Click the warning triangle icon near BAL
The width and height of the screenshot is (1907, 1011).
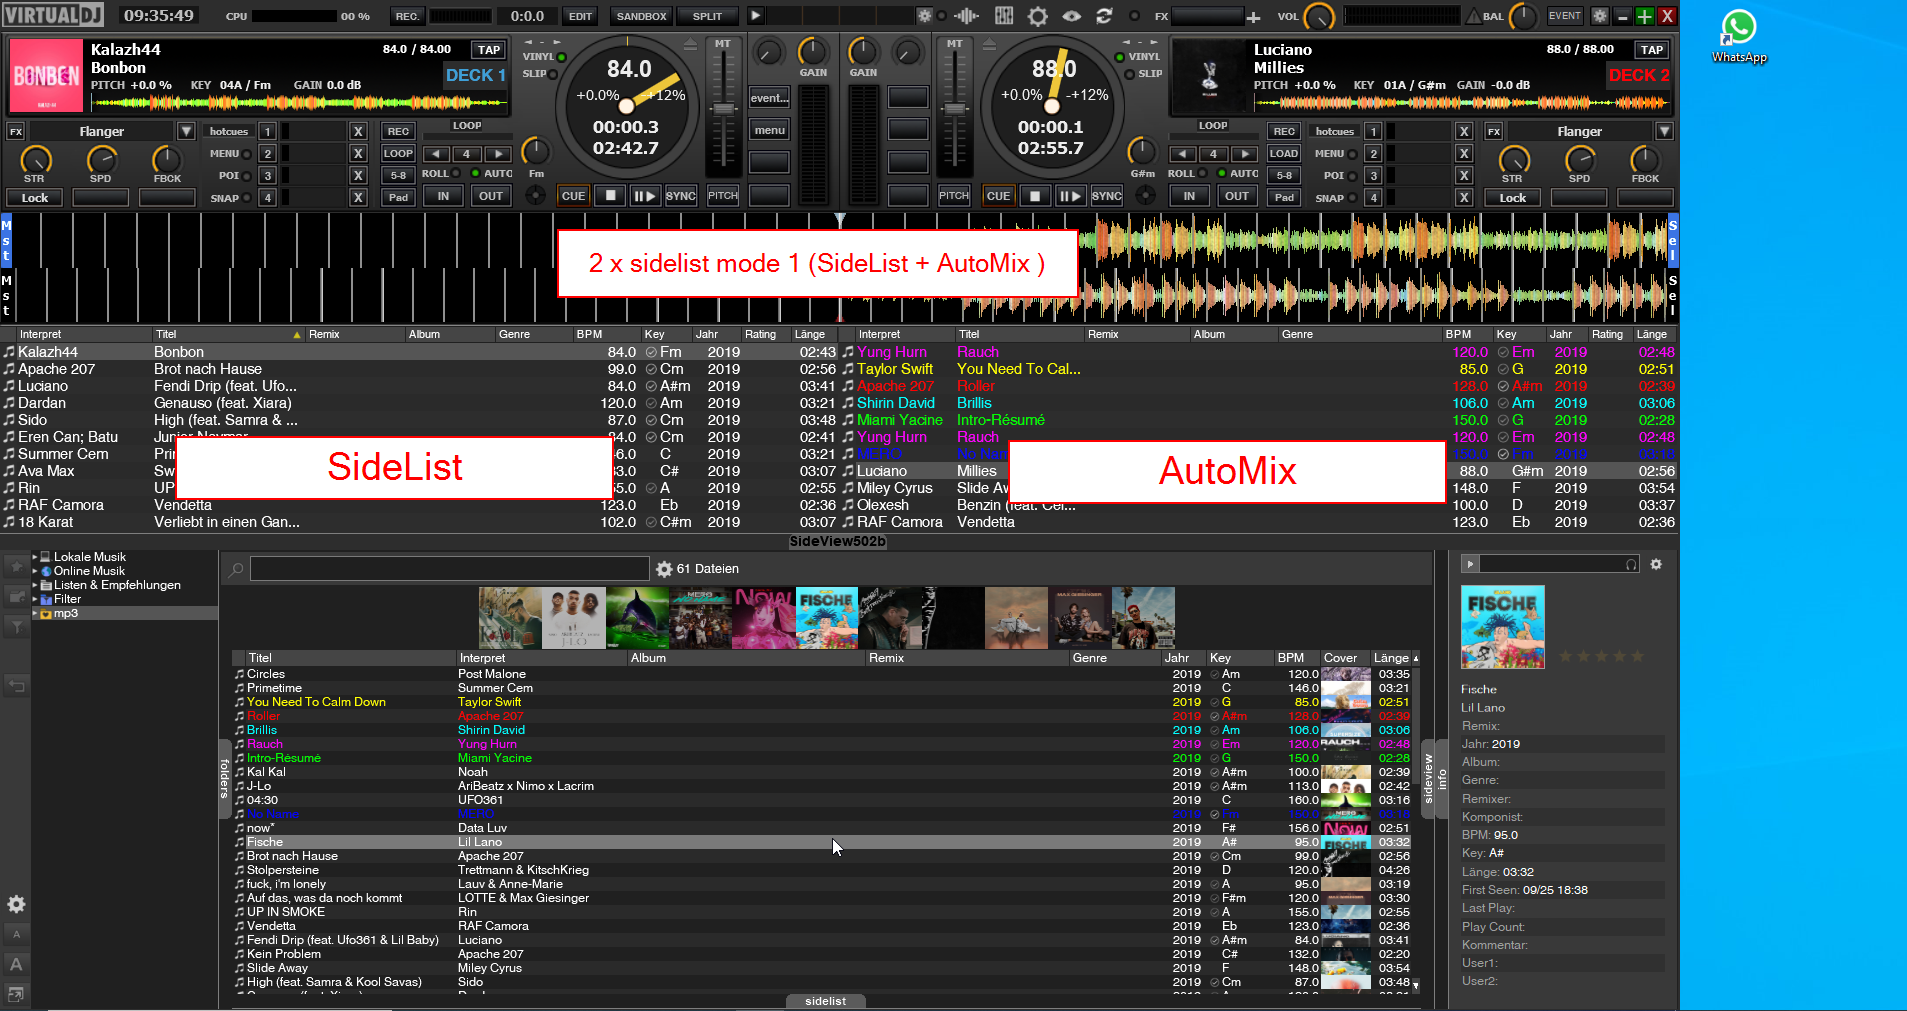pyautogui.click(x=1474, y=16)
